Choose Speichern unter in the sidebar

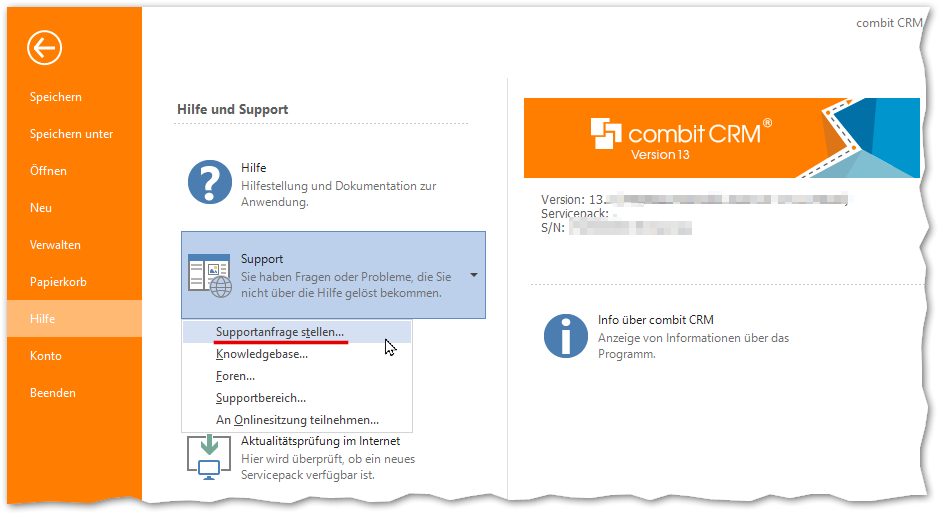coord(71,134)
